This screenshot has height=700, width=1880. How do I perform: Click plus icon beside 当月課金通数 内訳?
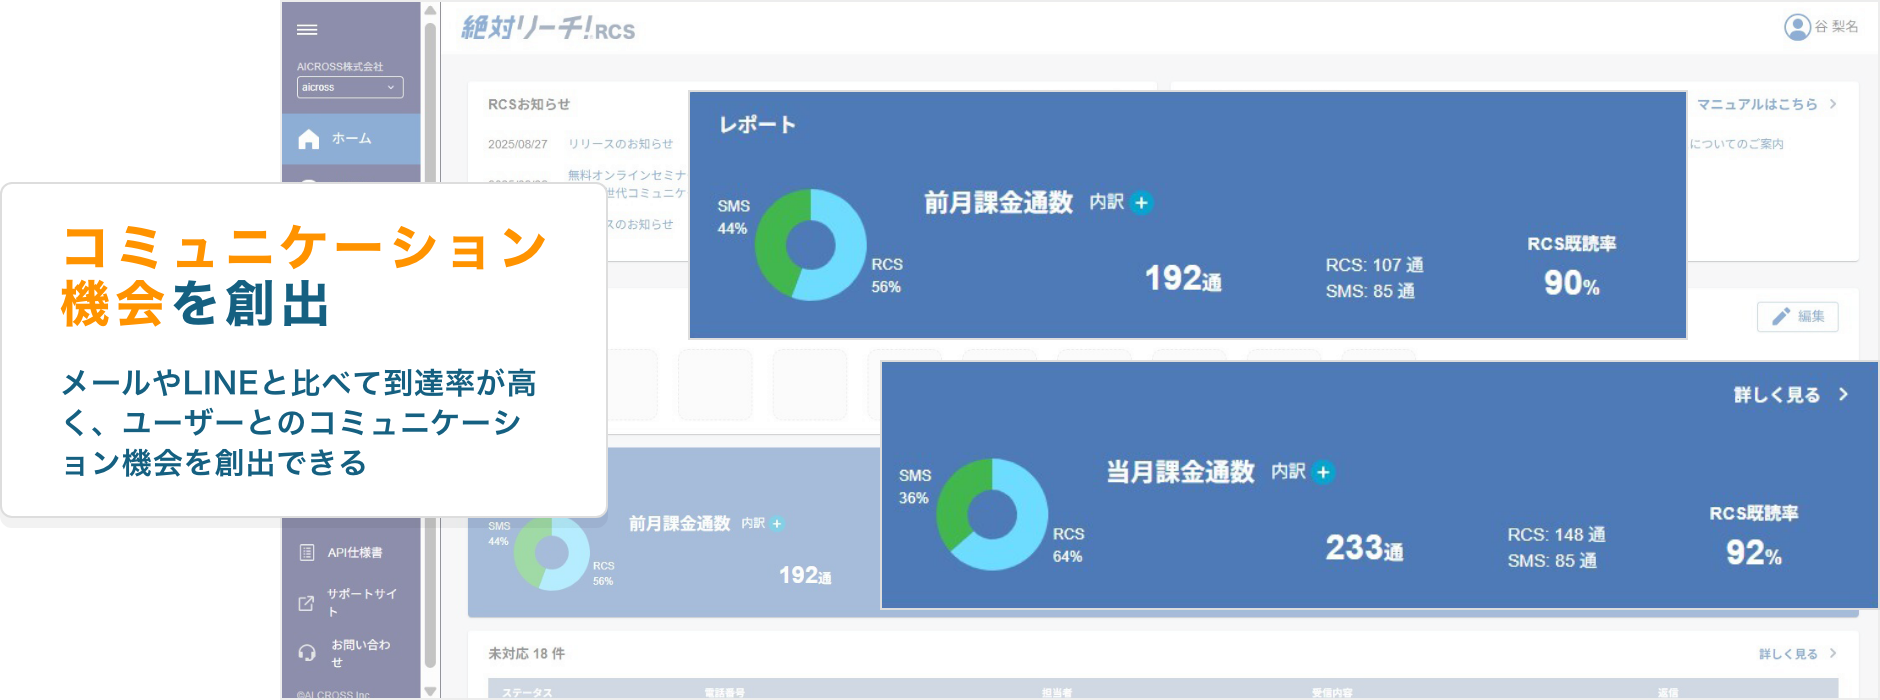[1323, 472]
